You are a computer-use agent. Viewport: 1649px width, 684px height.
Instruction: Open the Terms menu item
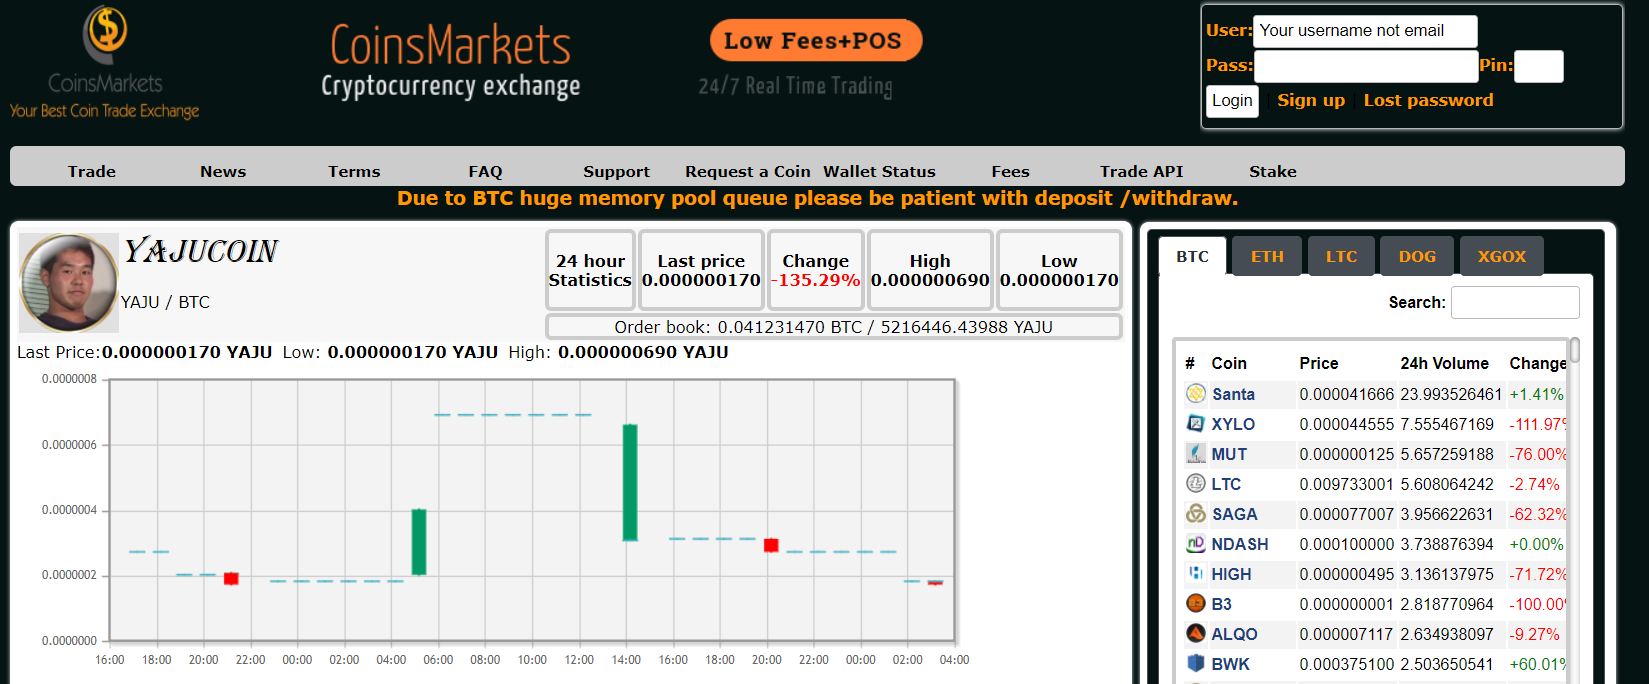pos(354,171)
